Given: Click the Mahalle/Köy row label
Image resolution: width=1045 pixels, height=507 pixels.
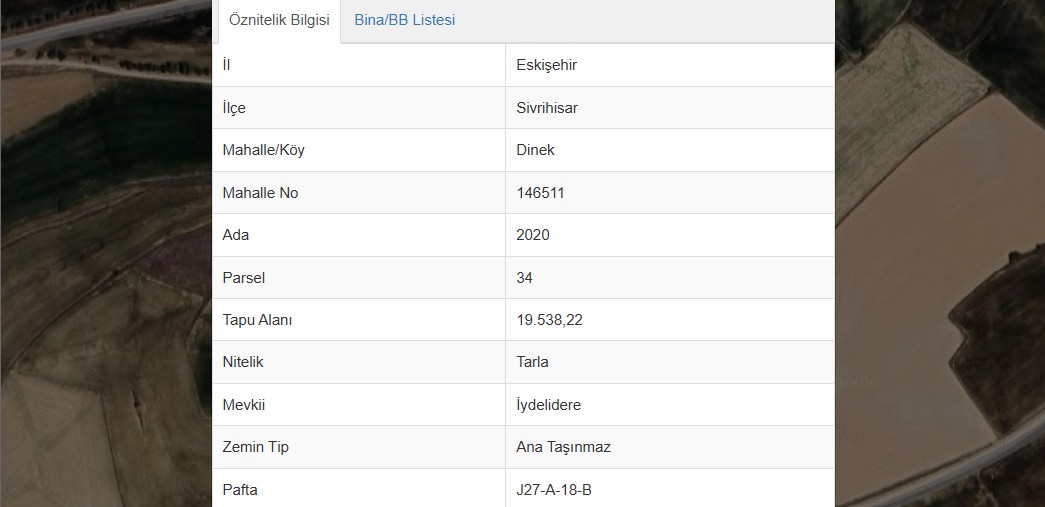Looking at the screenshot, I should [x=263, y=150].
